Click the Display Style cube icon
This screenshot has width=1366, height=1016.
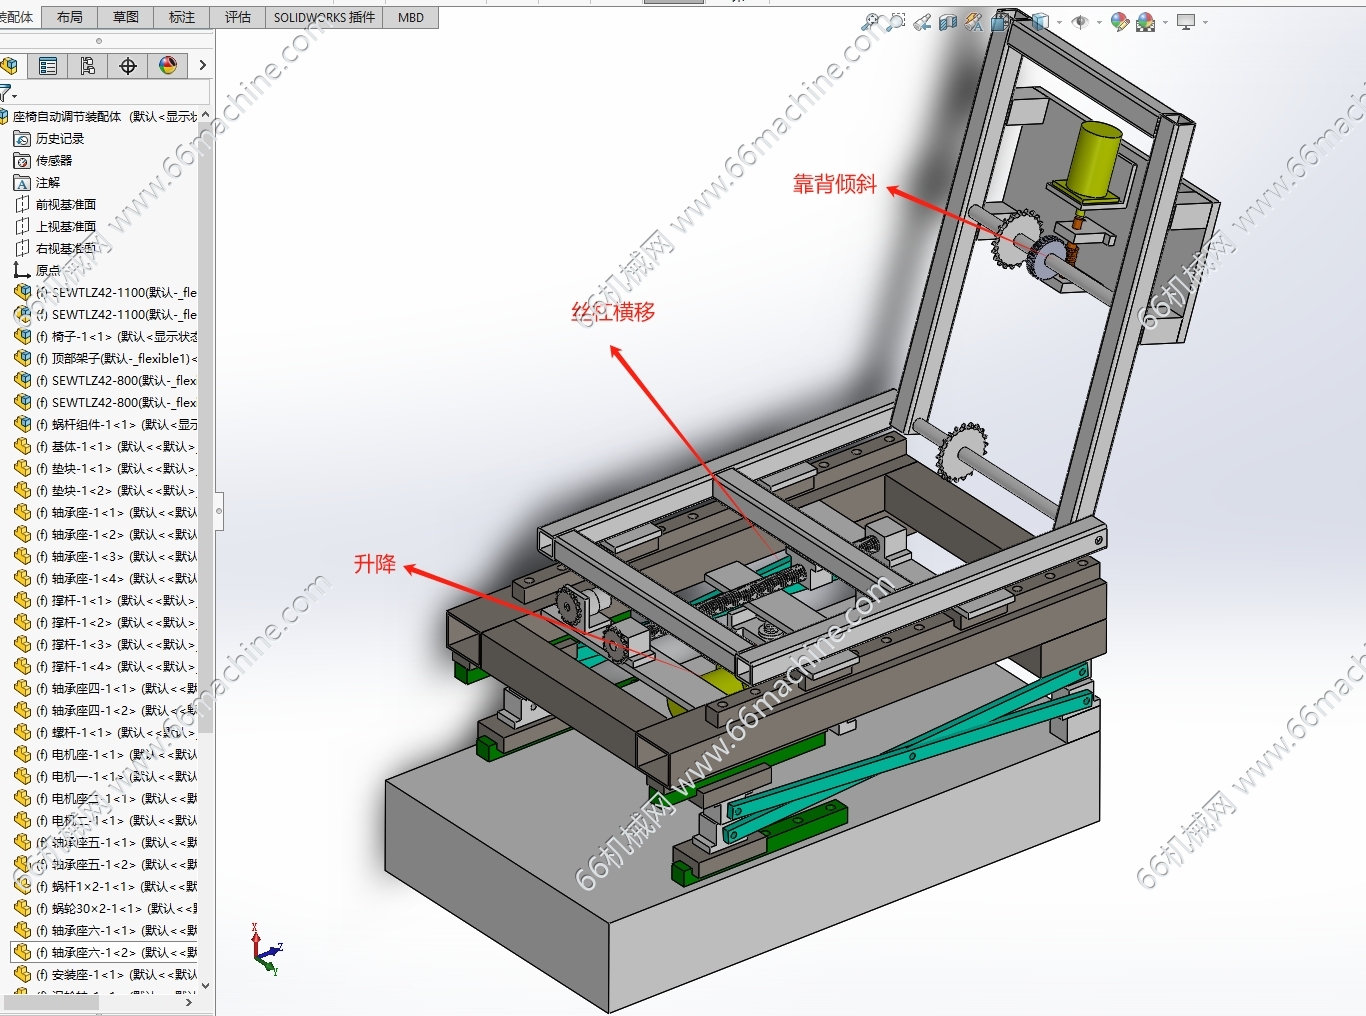click(x=1040, y=22)
